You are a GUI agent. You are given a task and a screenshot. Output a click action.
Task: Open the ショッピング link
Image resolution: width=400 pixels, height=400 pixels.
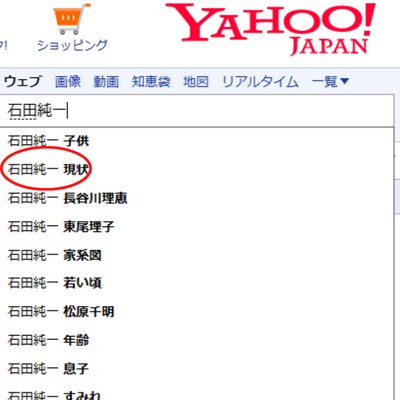(72, 45)
